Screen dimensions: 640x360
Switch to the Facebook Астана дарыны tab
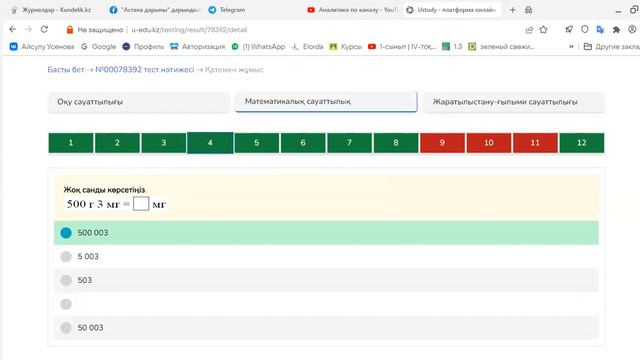click(x=155, y=10)
